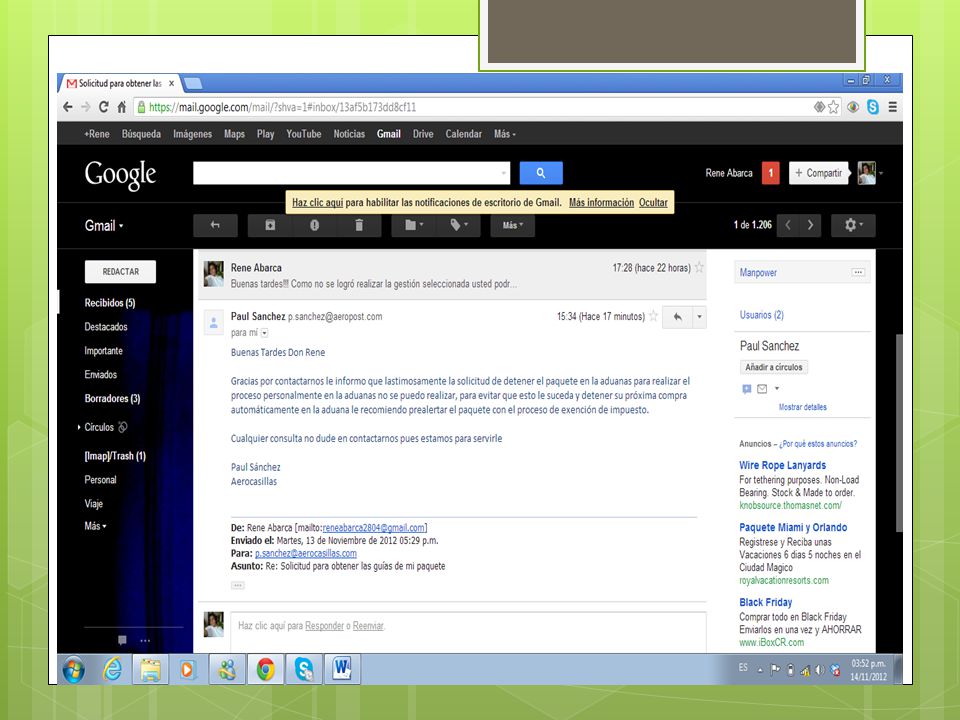Open the Wire Rope Lanyards ad link
This screenshot has width=960, height=720.
pyautogui.click(x=782, y=465)
